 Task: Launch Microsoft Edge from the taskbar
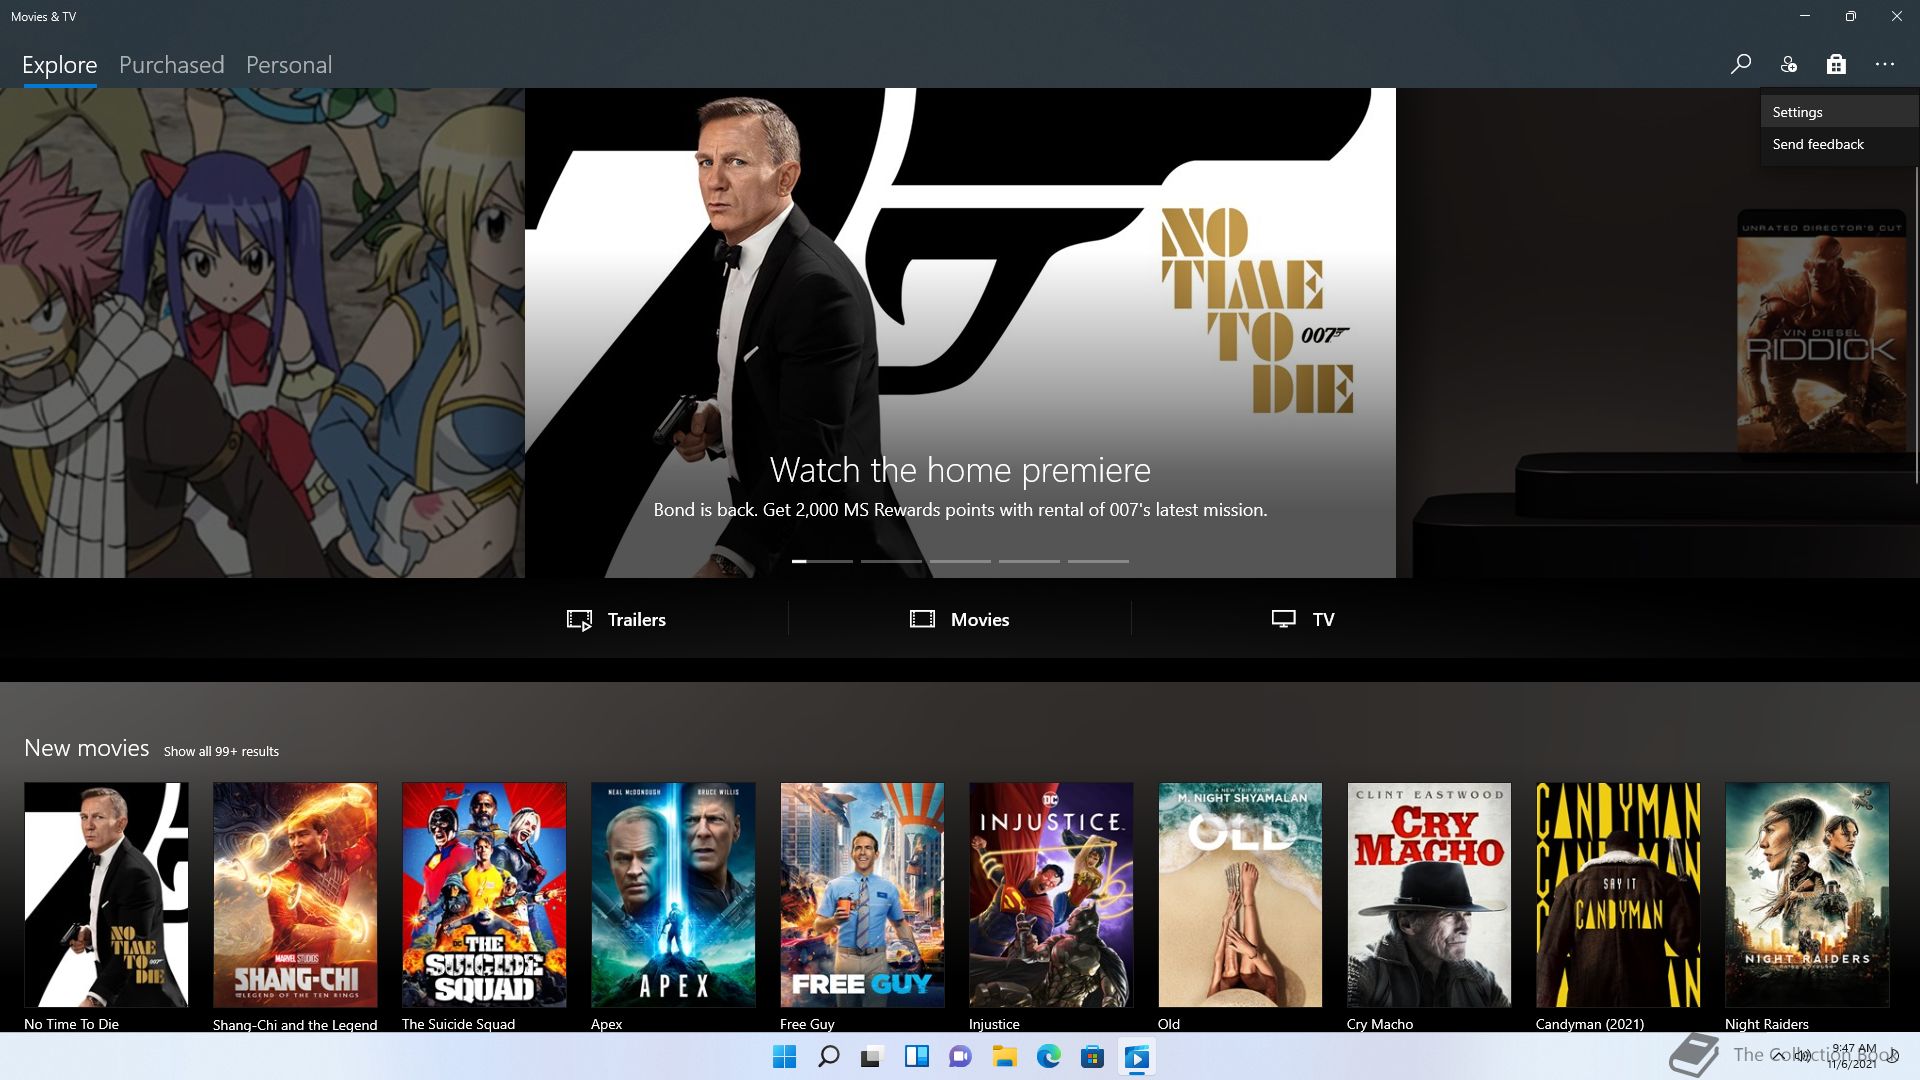(1048, 1057)
